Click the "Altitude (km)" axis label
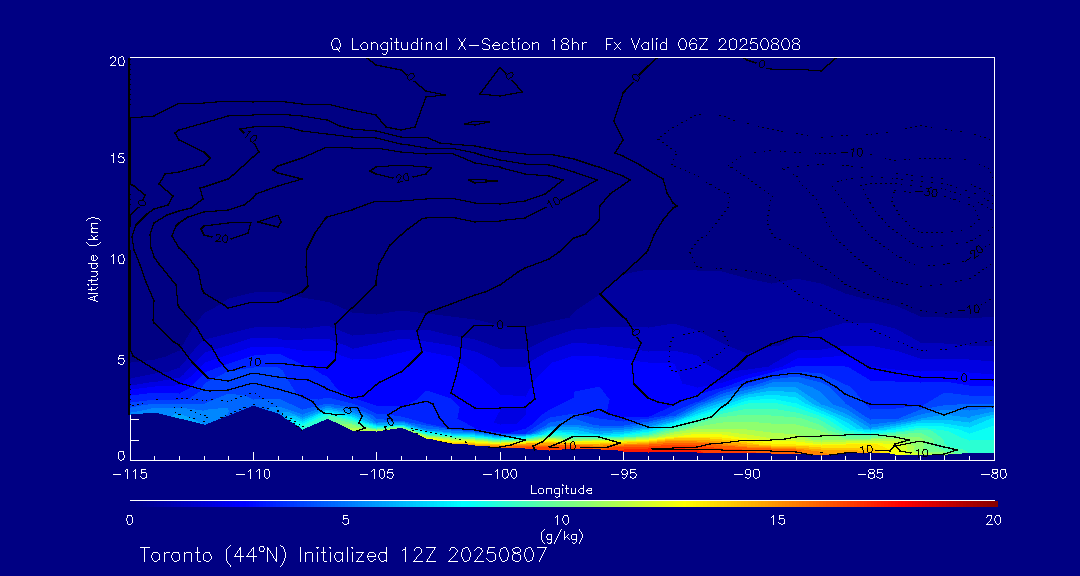 (94, 259)
